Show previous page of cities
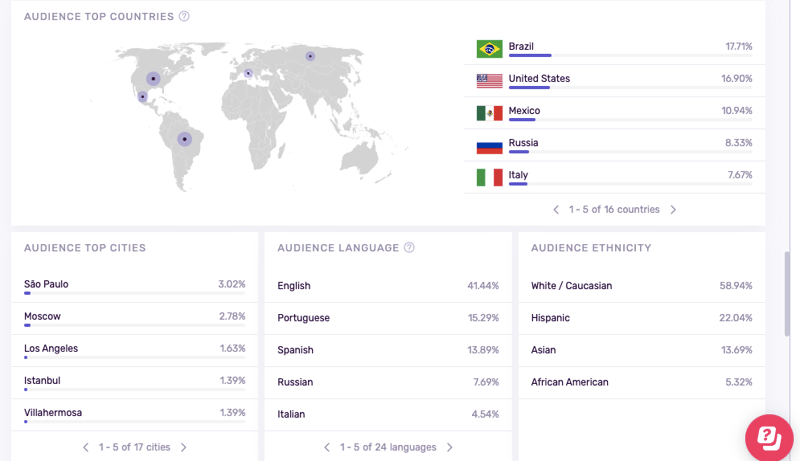Viewport: 800px width, 461px height. [86, 448]
